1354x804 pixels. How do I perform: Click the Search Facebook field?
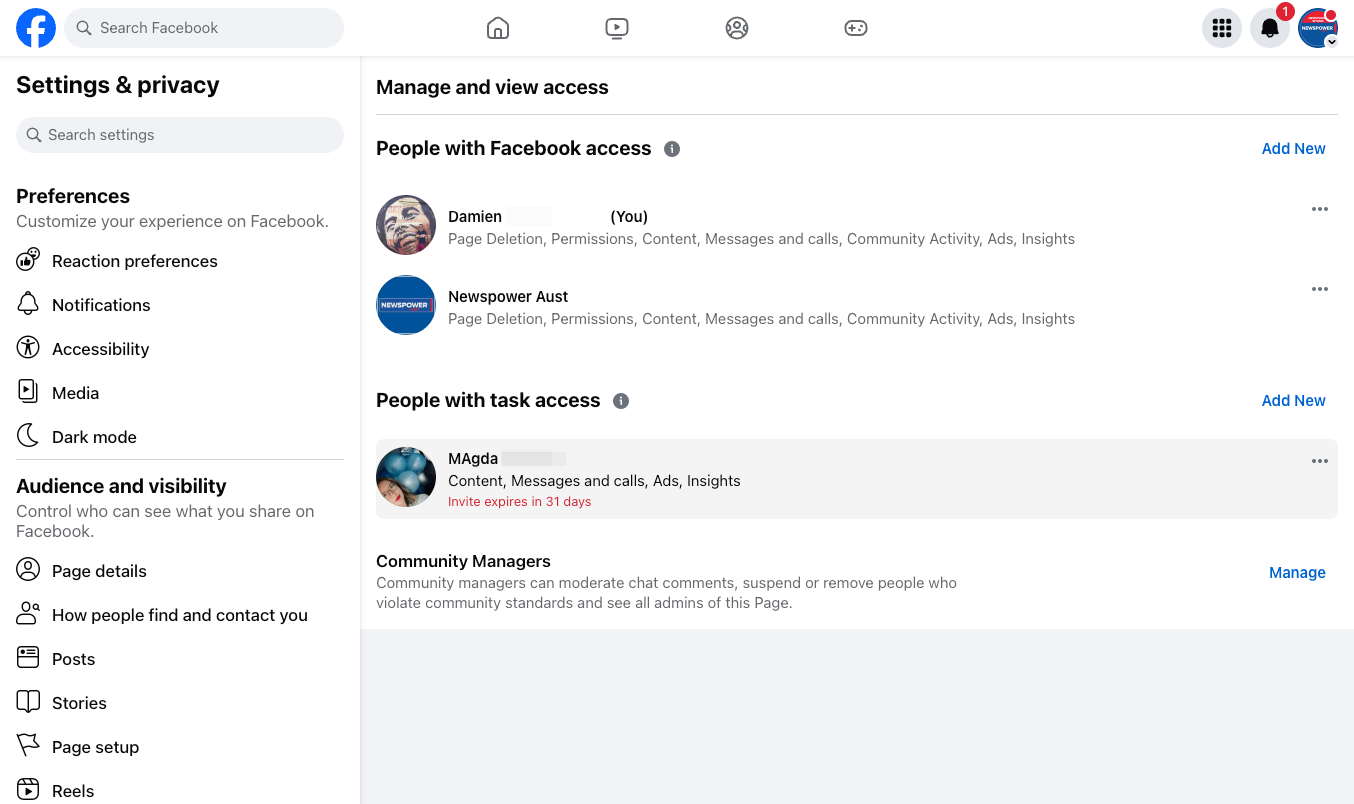(204, 28)
